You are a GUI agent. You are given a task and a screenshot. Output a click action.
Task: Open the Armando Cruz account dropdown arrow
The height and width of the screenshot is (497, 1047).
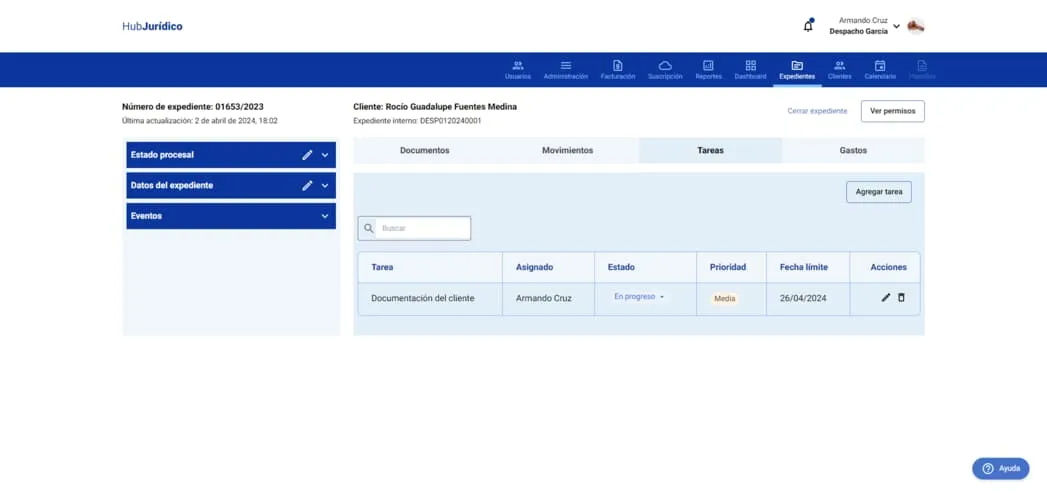[897, 27]
